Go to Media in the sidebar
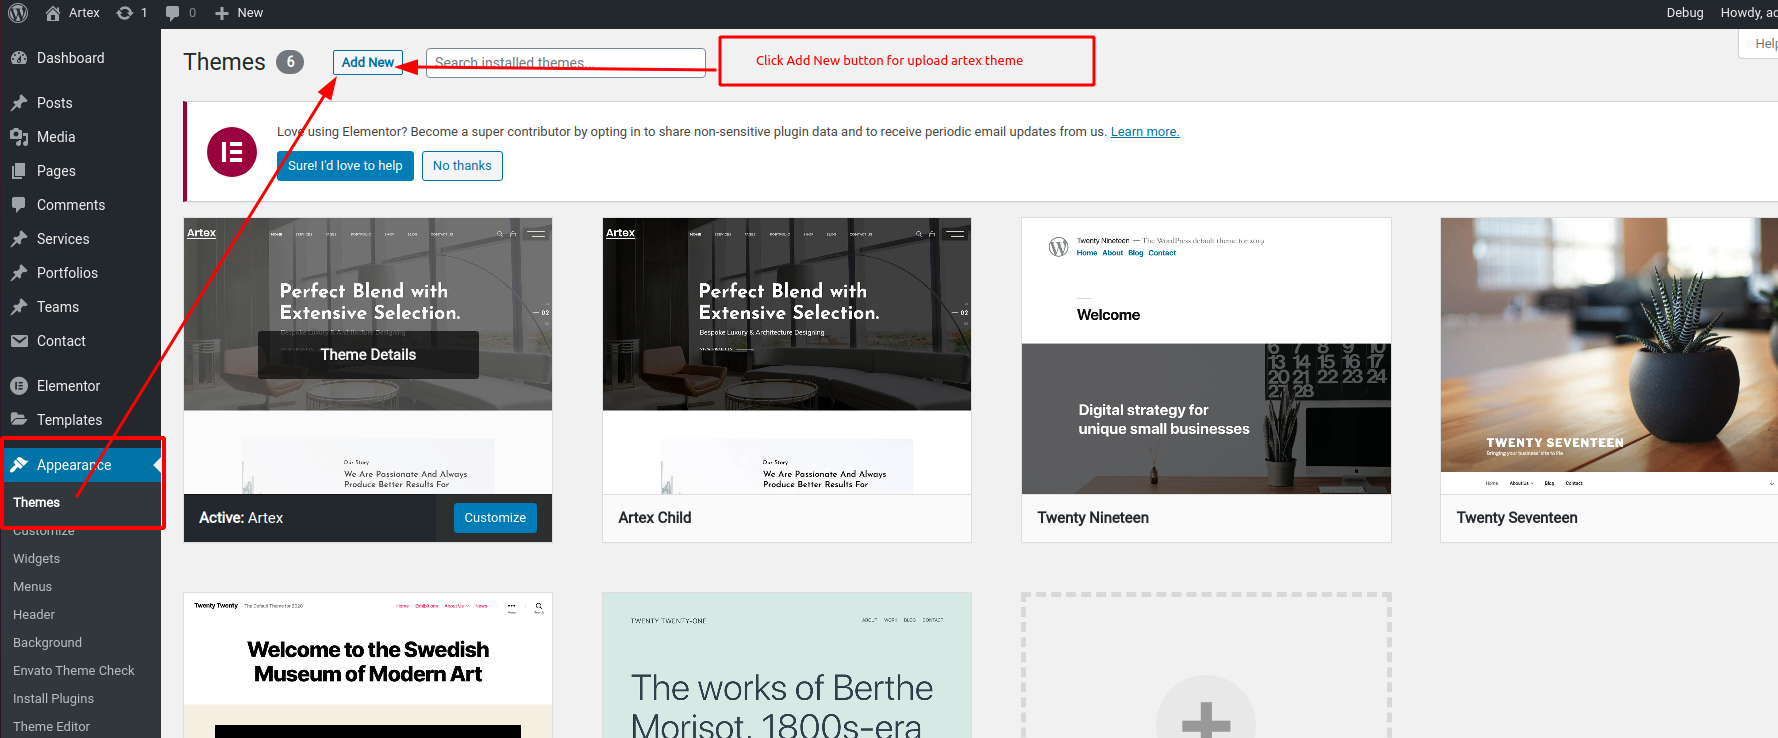Viewport: 1778px width, 738px height. [x=80, y=137]
